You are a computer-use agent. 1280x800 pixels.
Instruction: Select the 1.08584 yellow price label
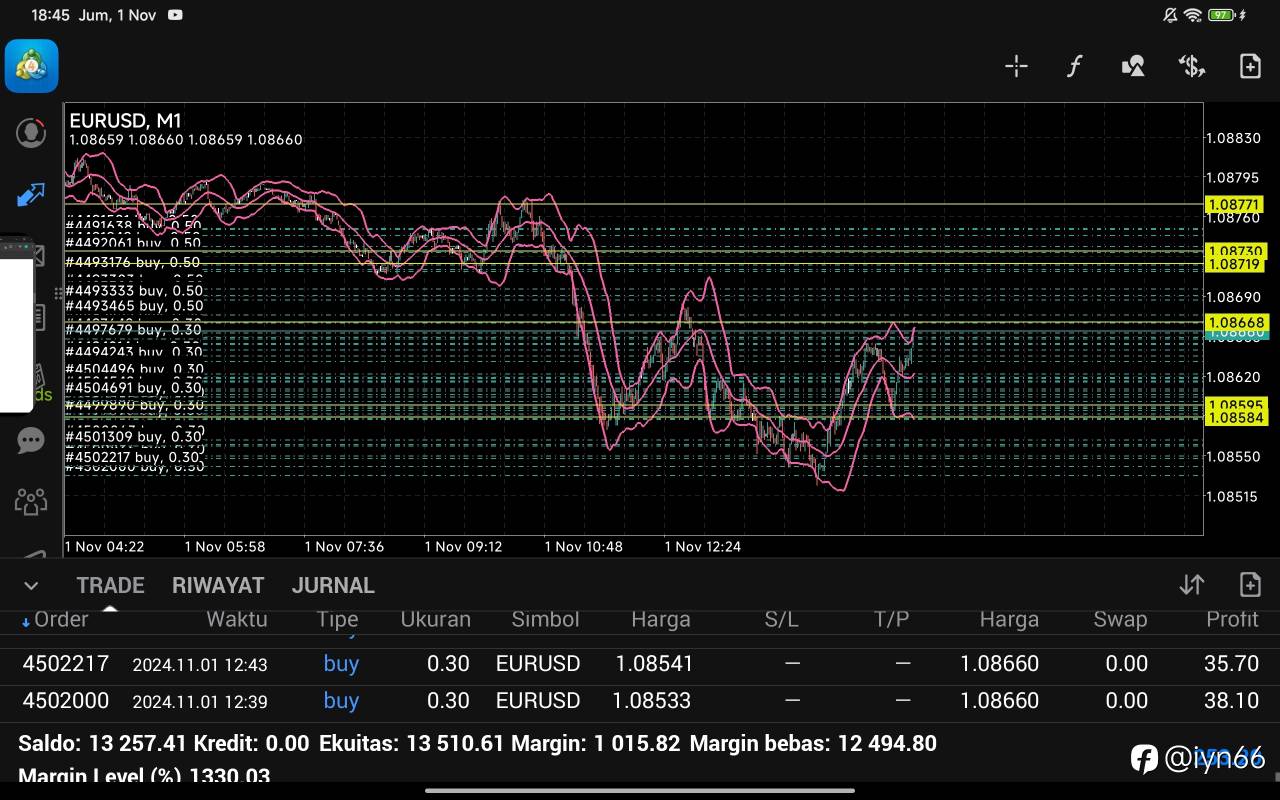pos(1236,418)
